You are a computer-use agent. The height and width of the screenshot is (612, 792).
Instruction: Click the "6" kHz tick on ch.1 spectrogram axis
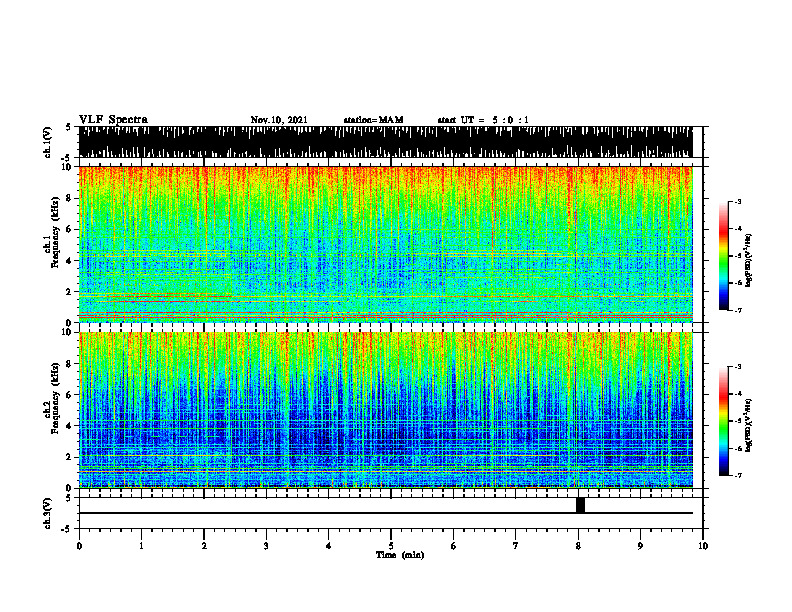click(x=70, y=230)
